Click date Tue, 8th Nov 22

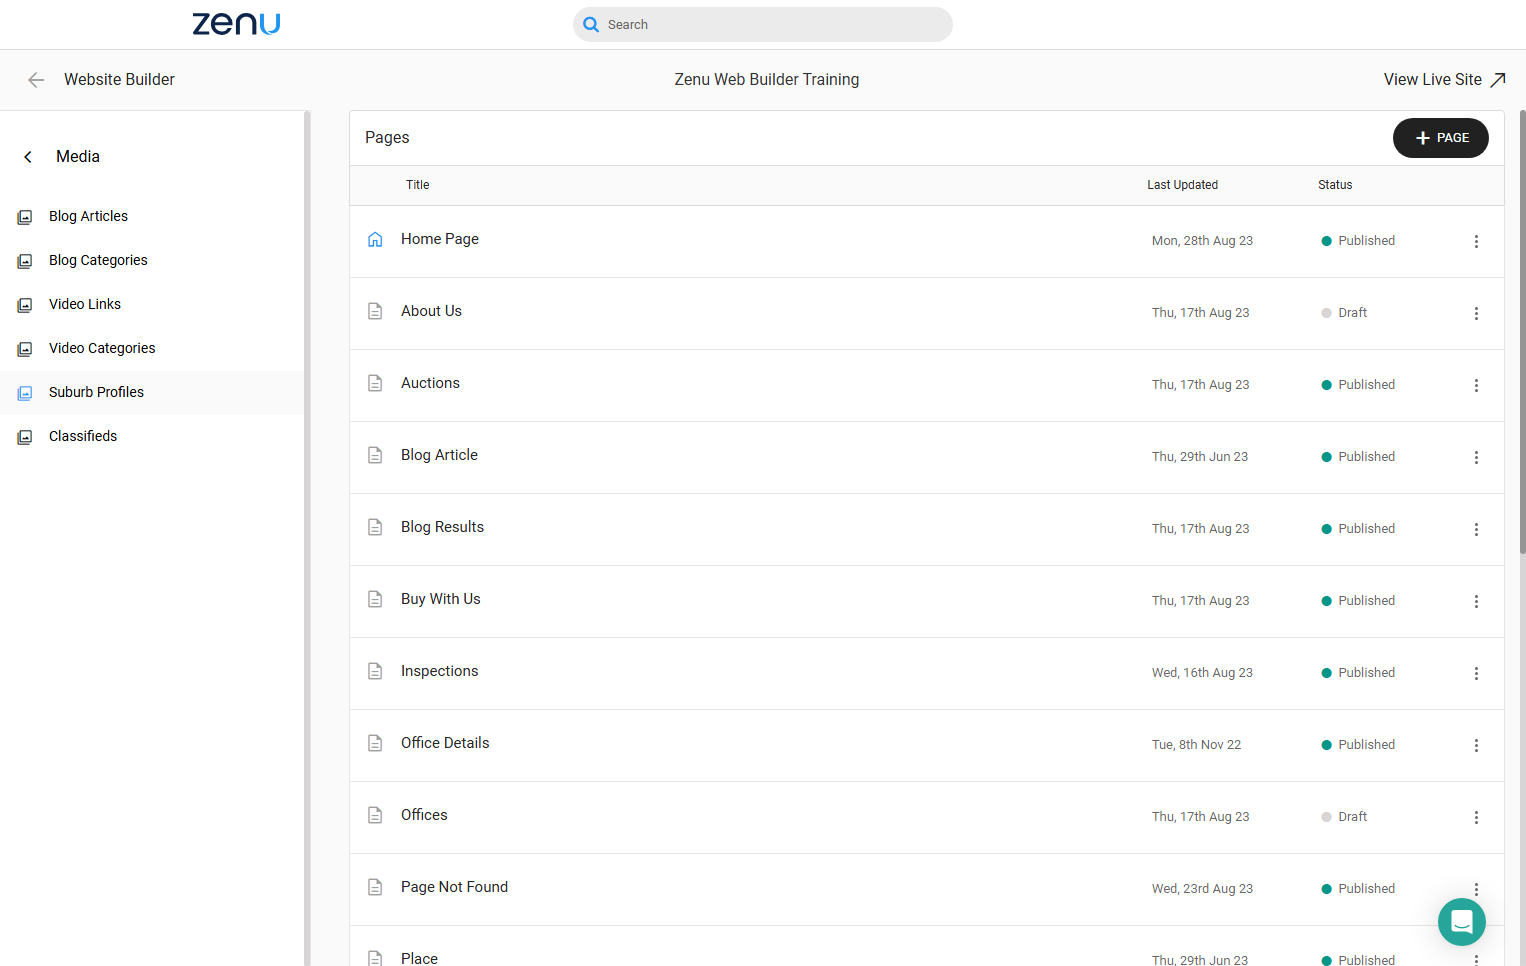(1196, 745)
